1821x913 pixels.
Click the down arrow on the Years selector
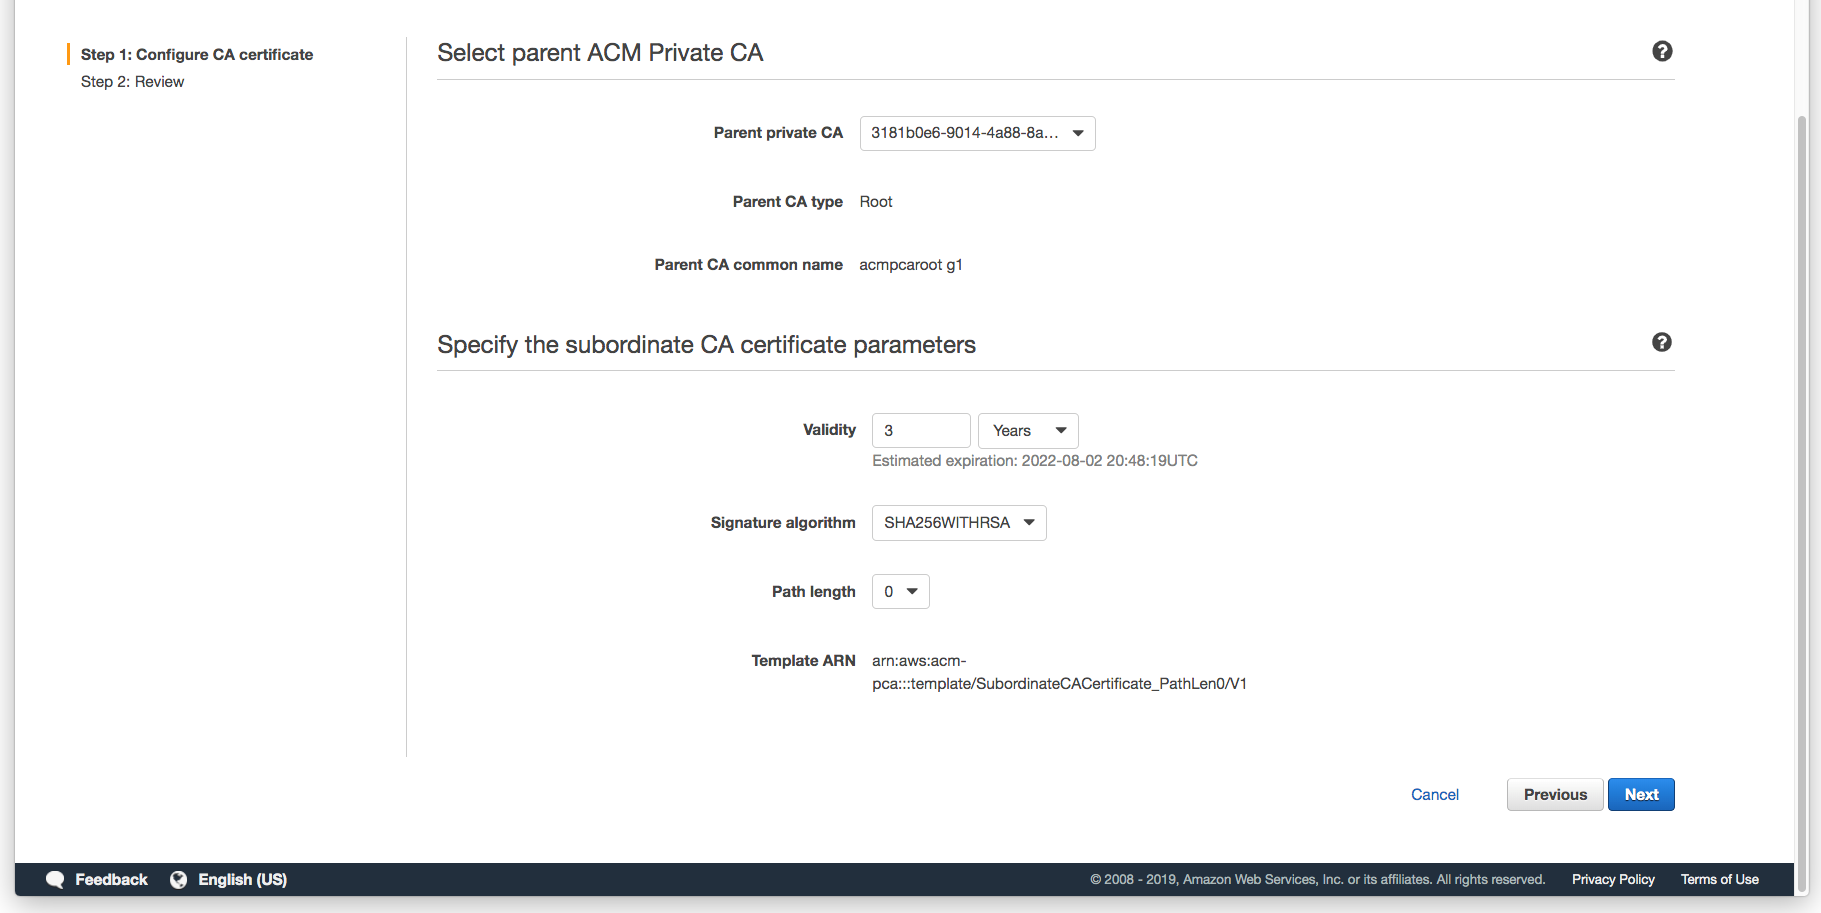pyautogui.click(x=1059, y=430)
